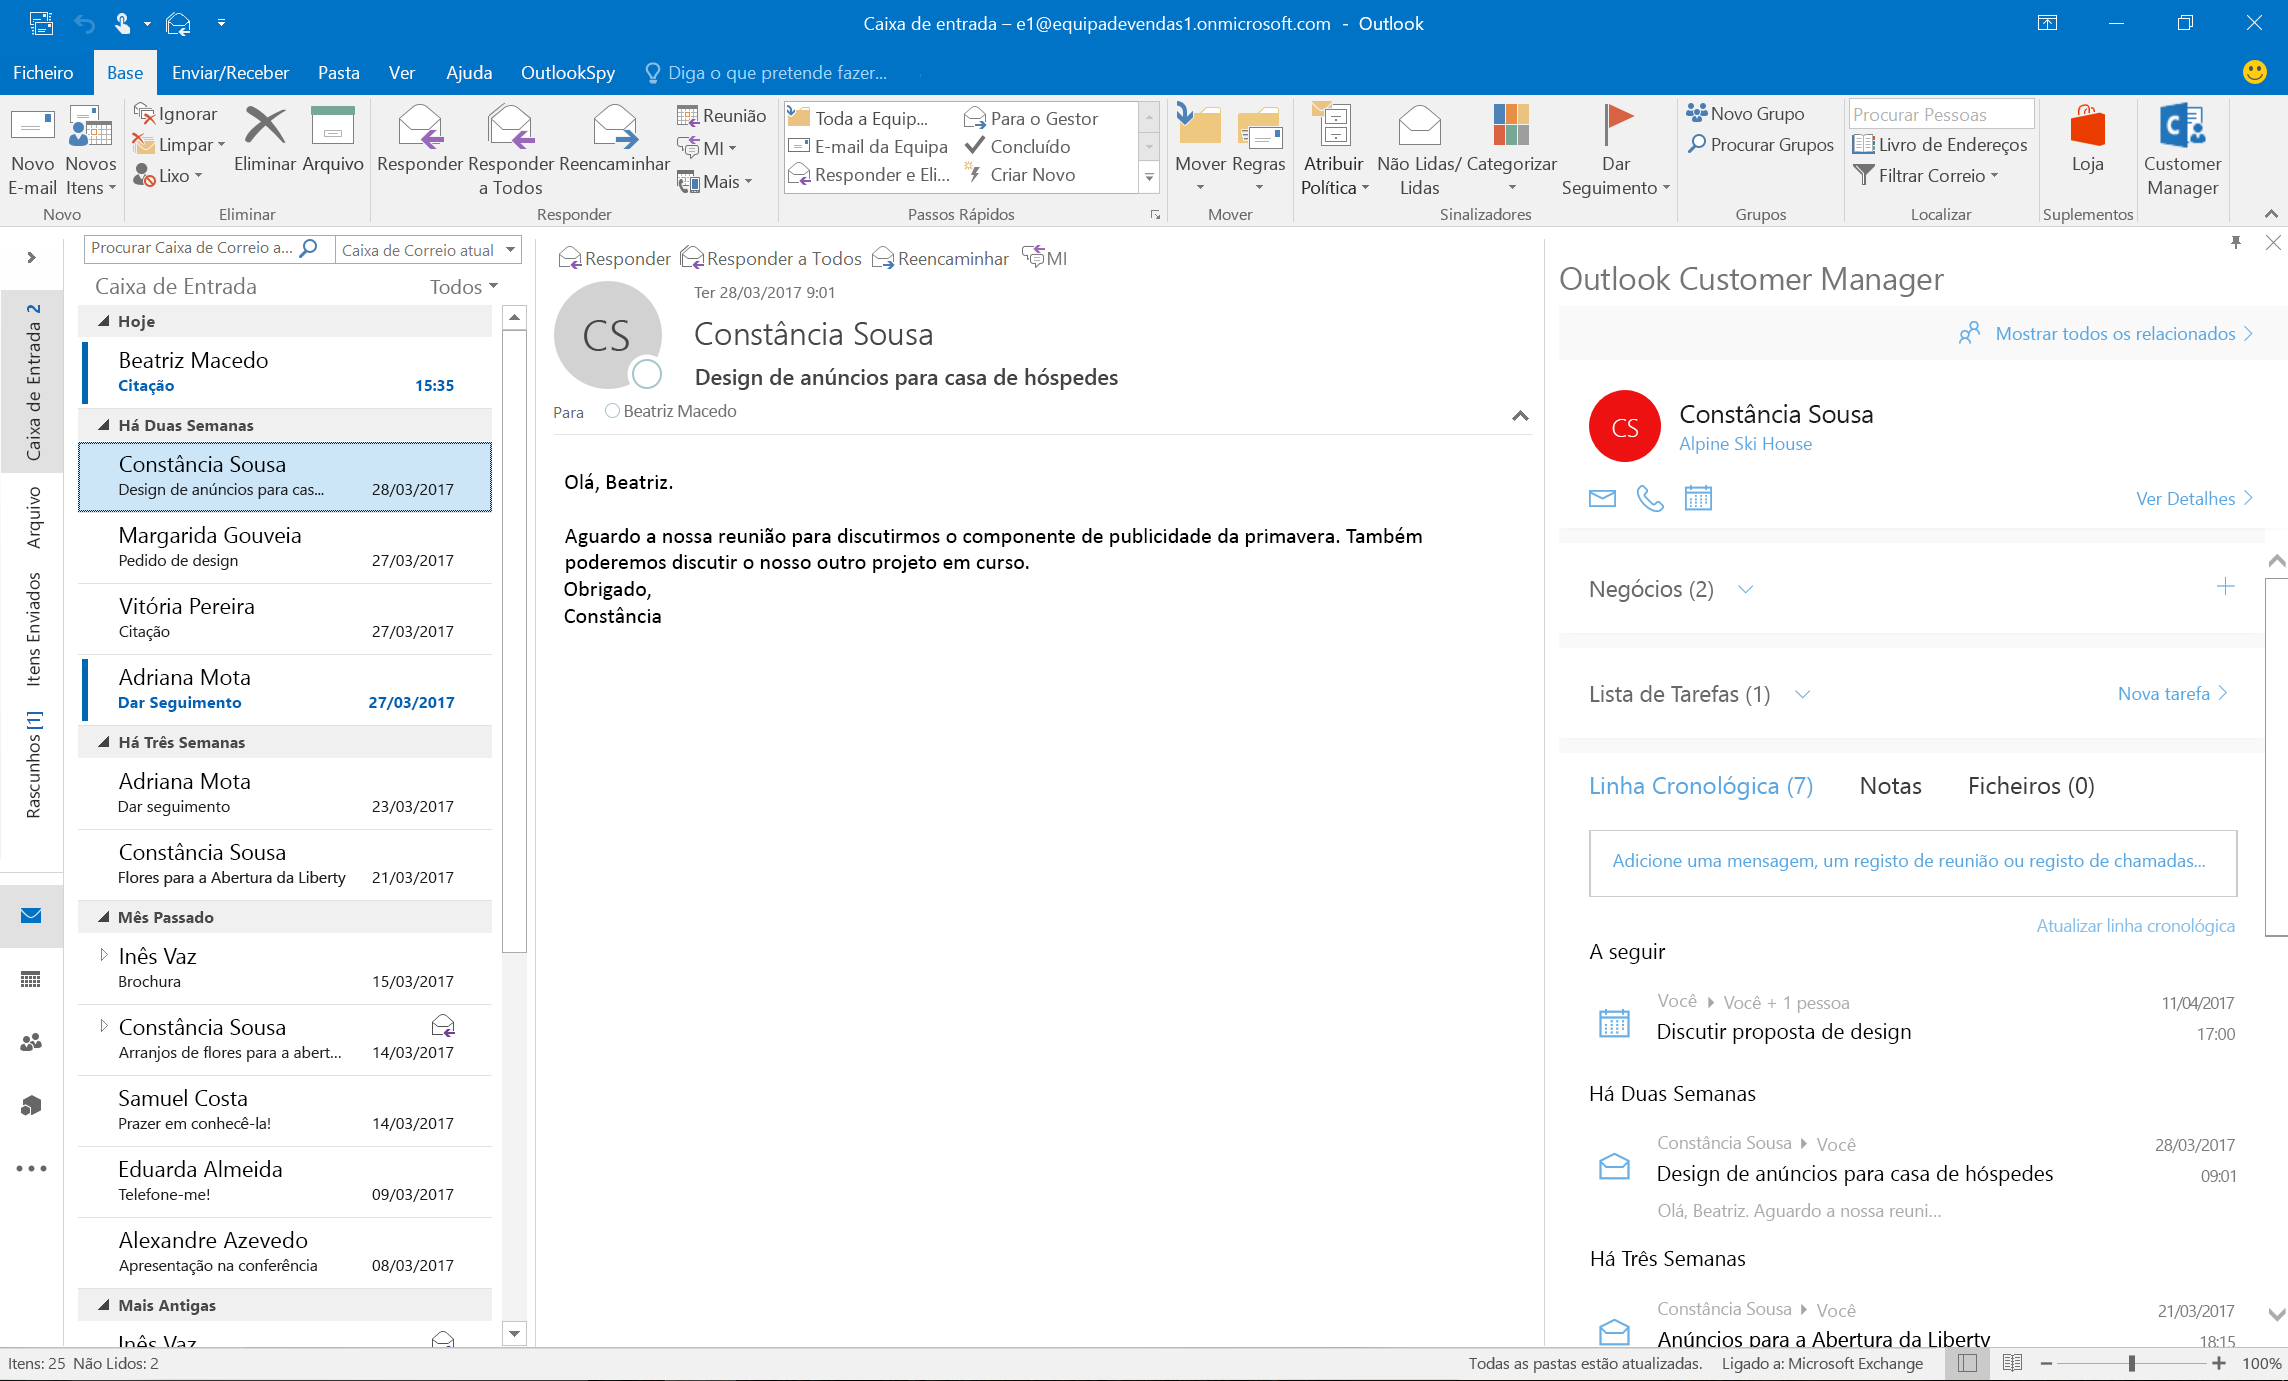Pin the Customer Manager pane
The image size is (2288, 1381).
[2236, 242]
